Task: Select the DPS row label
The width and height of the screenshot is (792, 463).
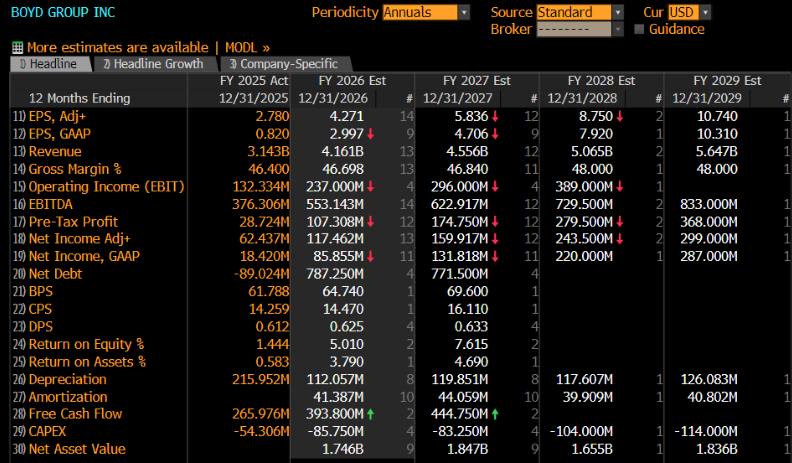Action: pyautogui.click(x=40, y=327)
